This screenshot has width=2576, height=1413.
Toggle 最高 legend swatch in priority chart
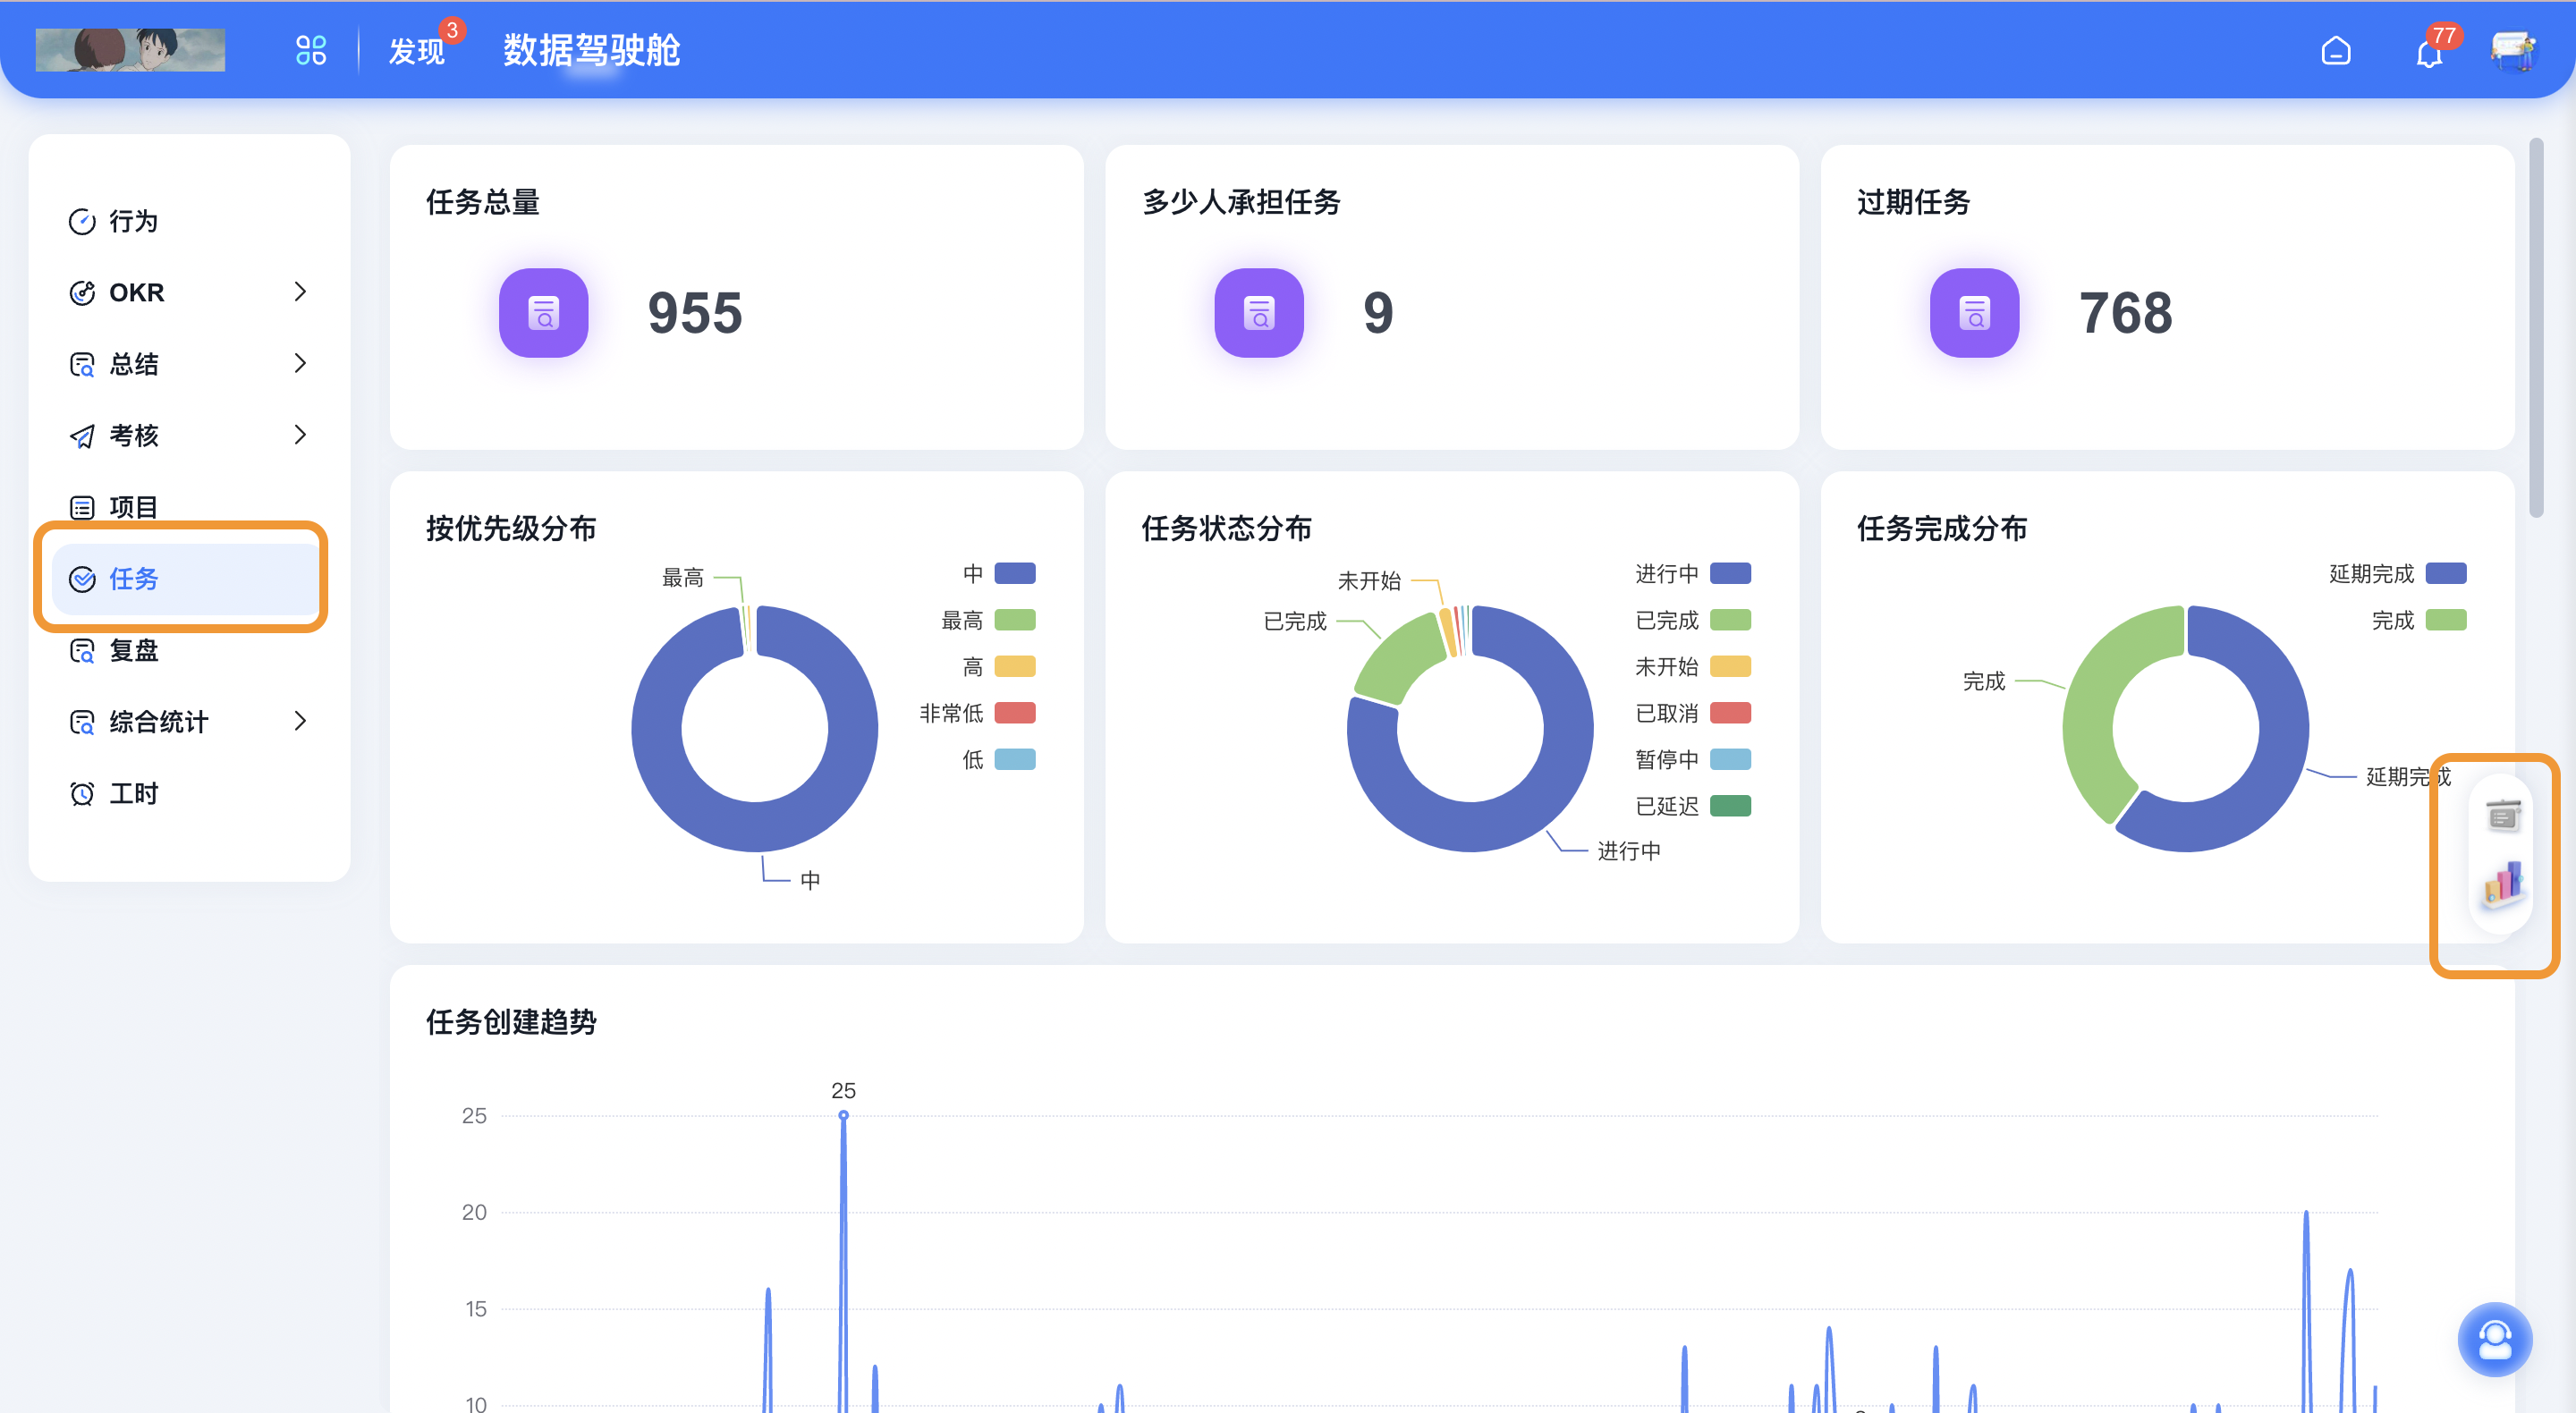1014,620
